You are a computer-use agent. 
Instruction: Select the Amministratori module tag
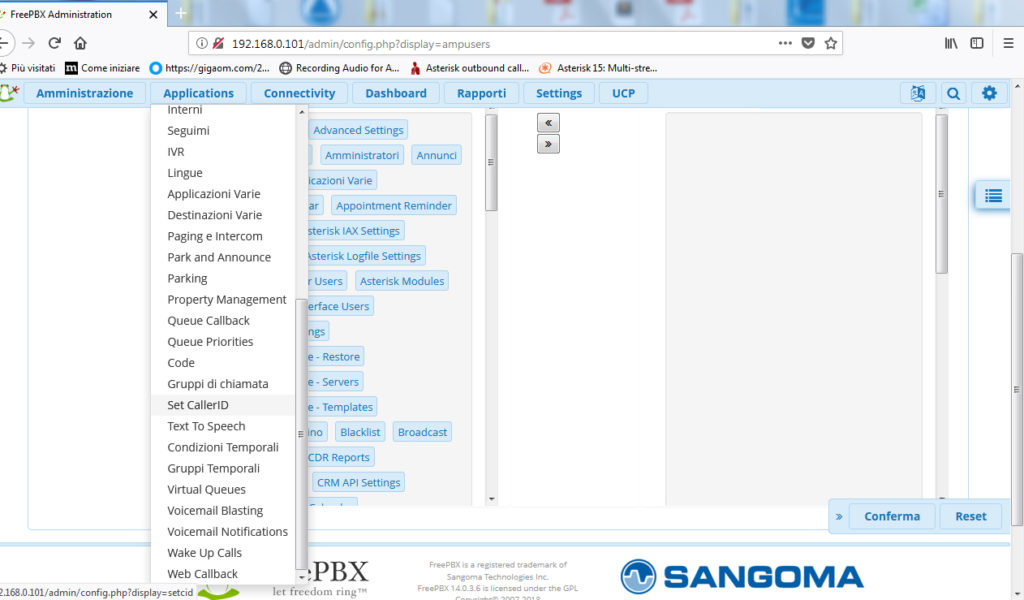click(x=362, y=155)
